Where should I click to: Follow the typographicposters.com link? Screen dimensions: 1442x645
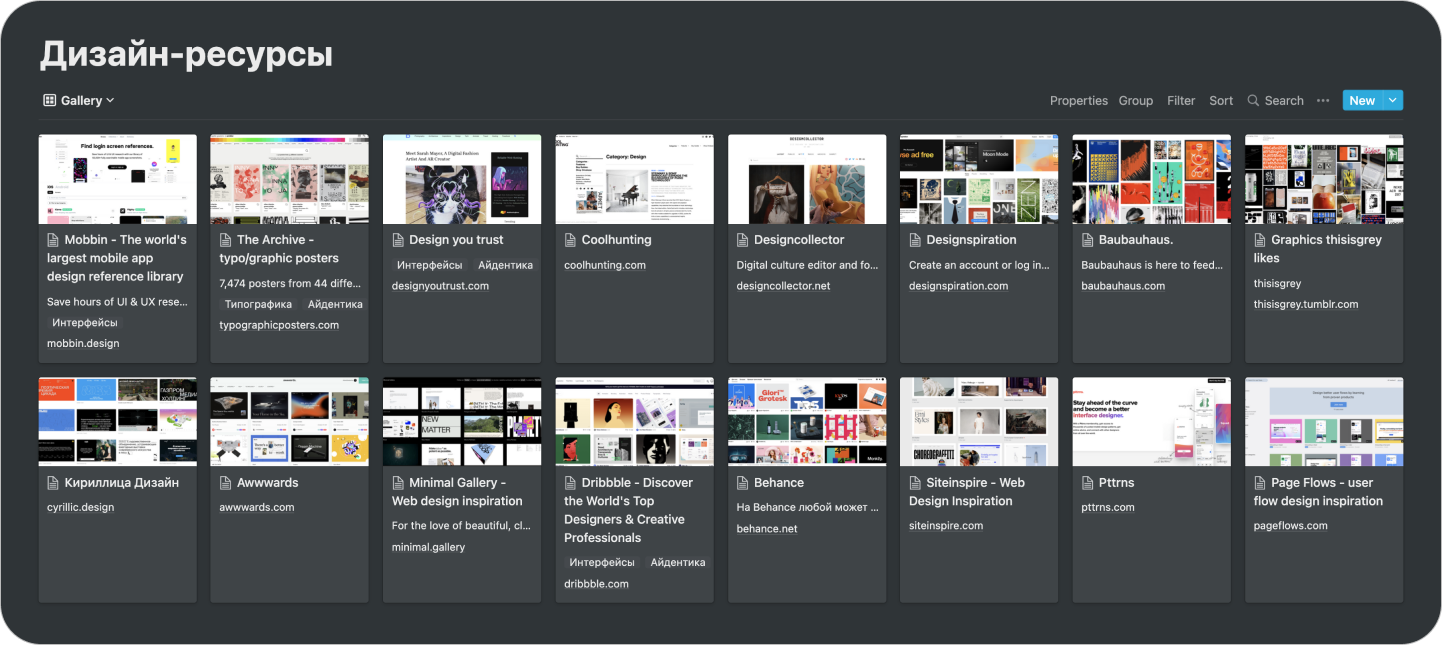(x=279, y=325)
